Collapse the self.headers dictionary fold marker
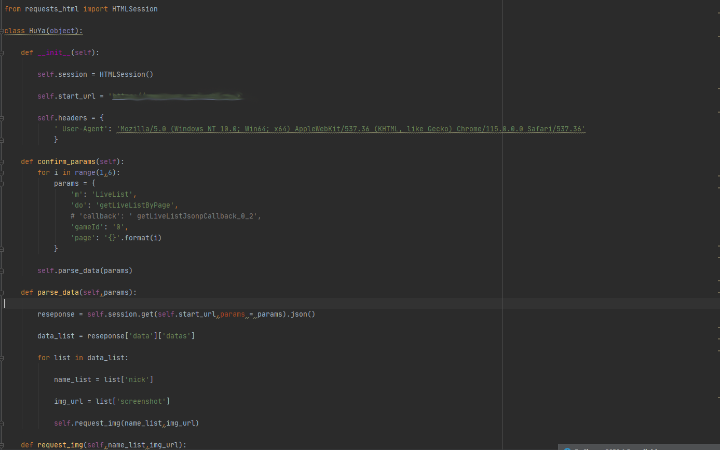Image resolution: width=720 pixels, height=450 pixels. coord(2,118)
